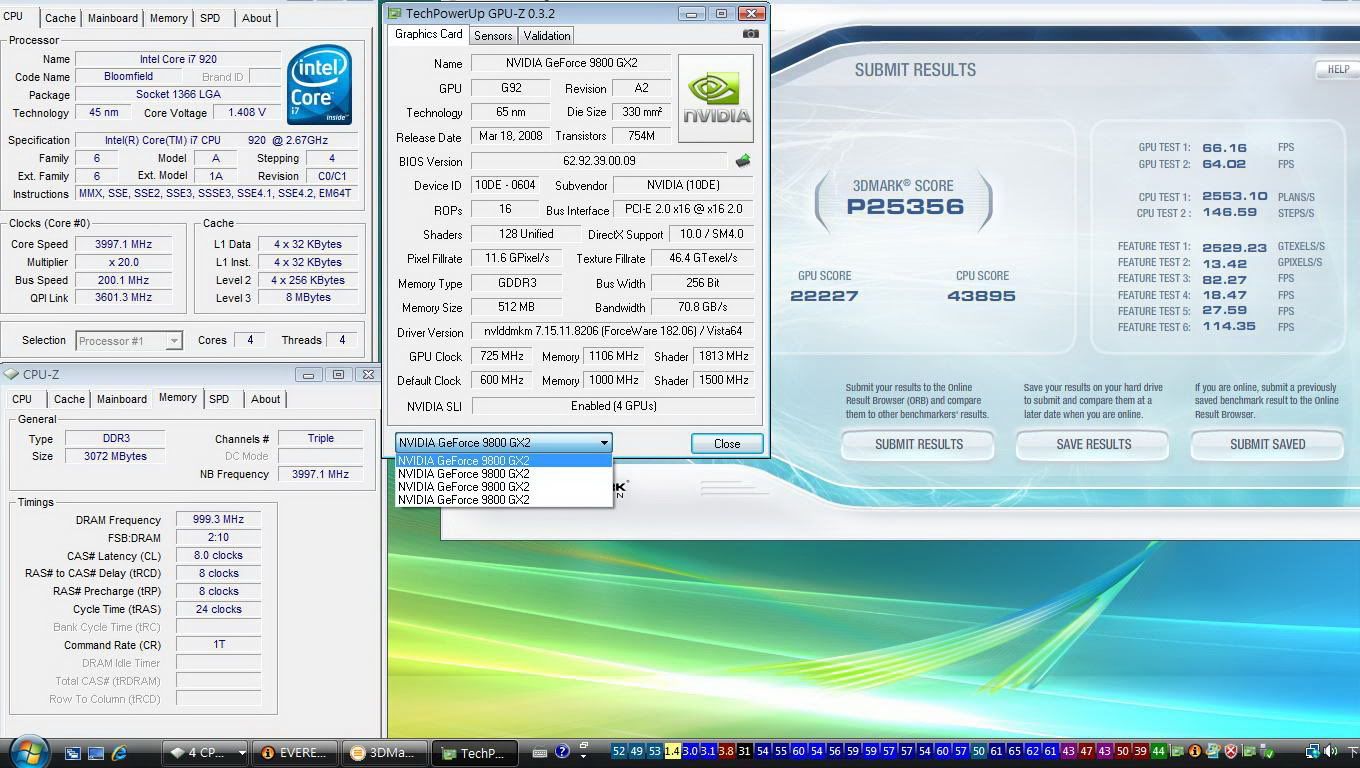The width and height of the screenshot is (1360, 768).
Task: Click the volume speaker tray icon
Action: tap(1331, 751)
